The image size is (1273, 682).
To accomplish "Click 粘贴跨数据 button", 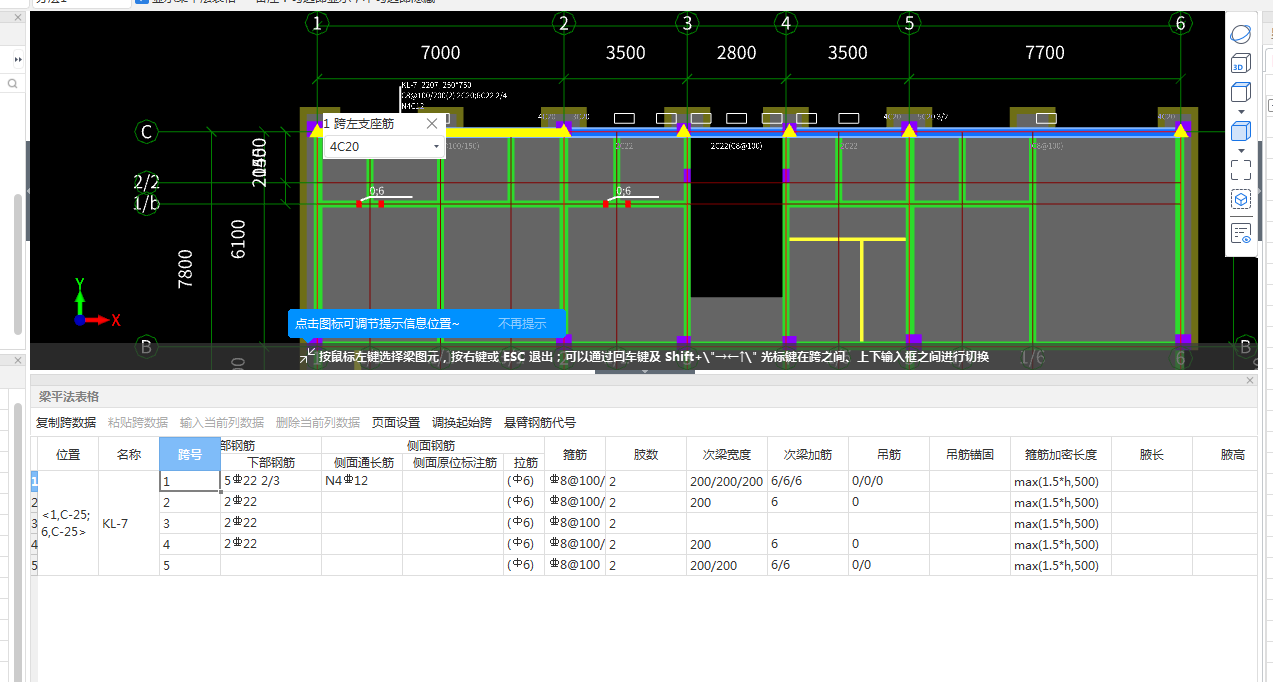I will [138, 423].
